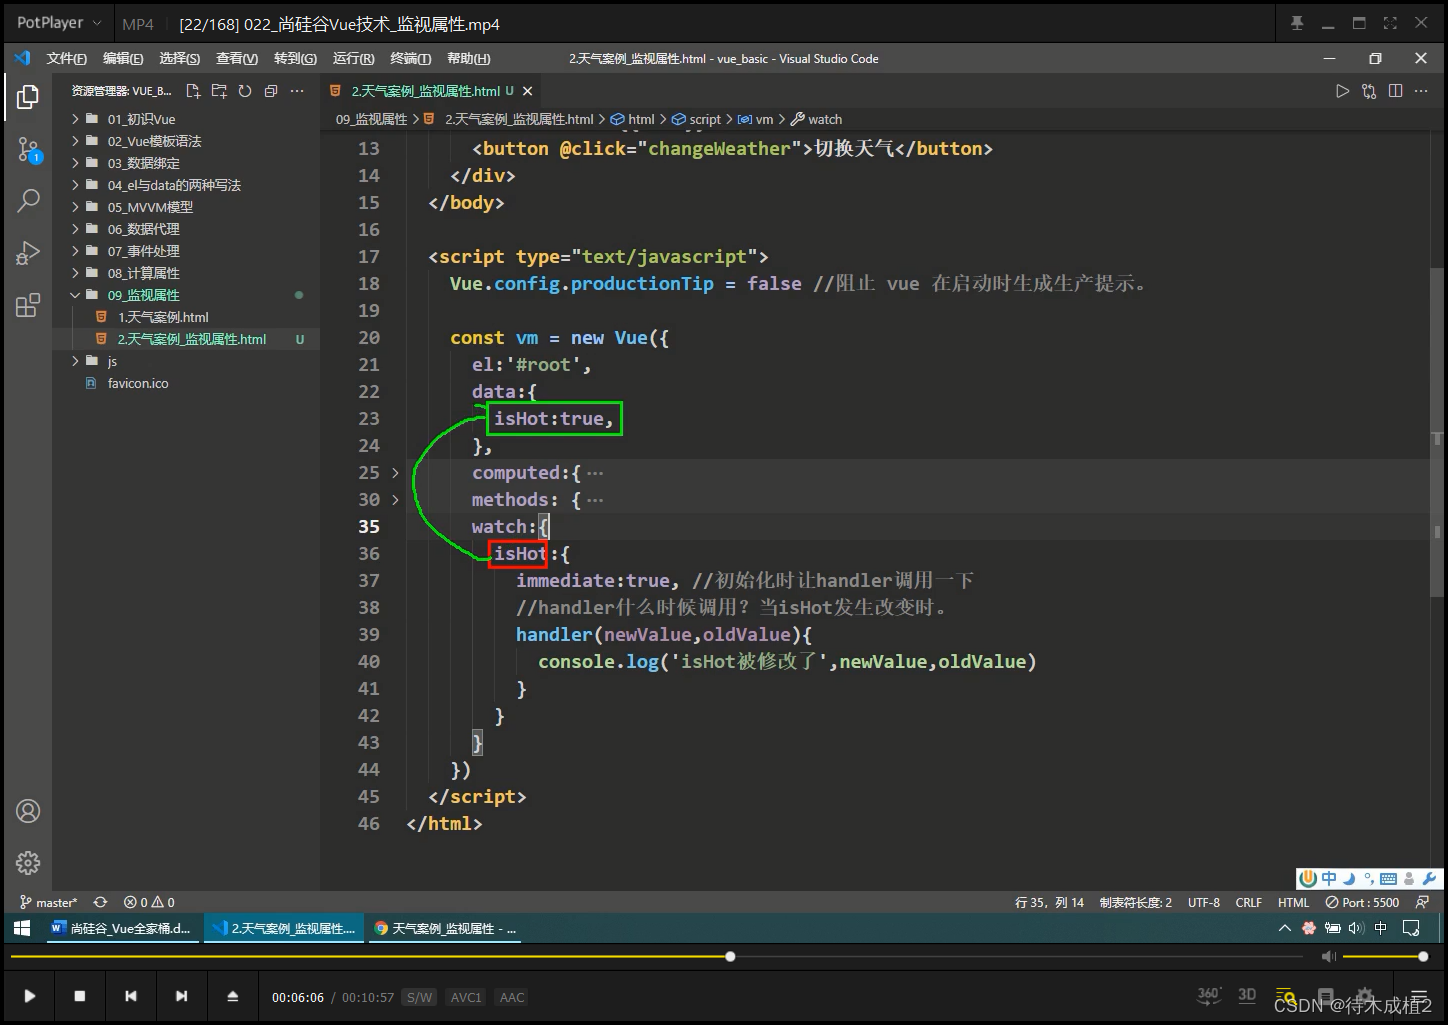1448x1025 pixels.
Task: Click the New File icon in explorer
Action: (193, 91)
